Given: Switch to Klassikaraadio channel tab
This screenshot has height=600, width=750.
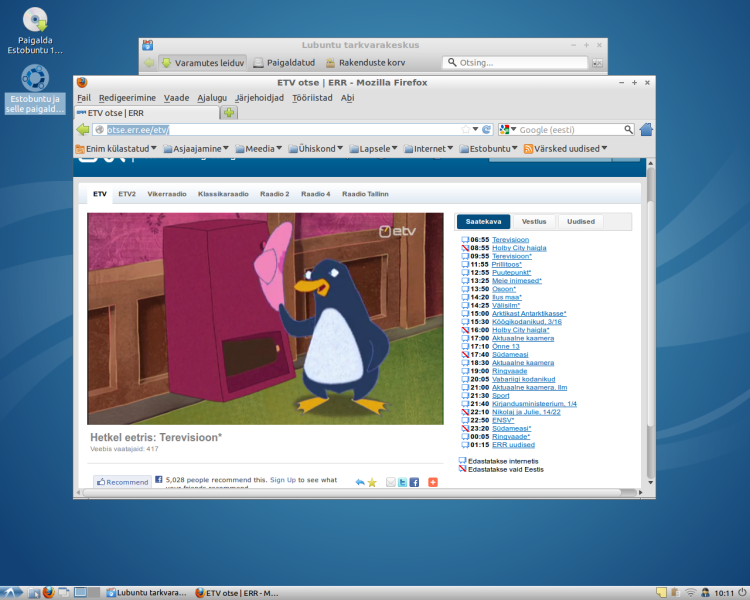Looking at the screenshot, I should click(223, 194).
